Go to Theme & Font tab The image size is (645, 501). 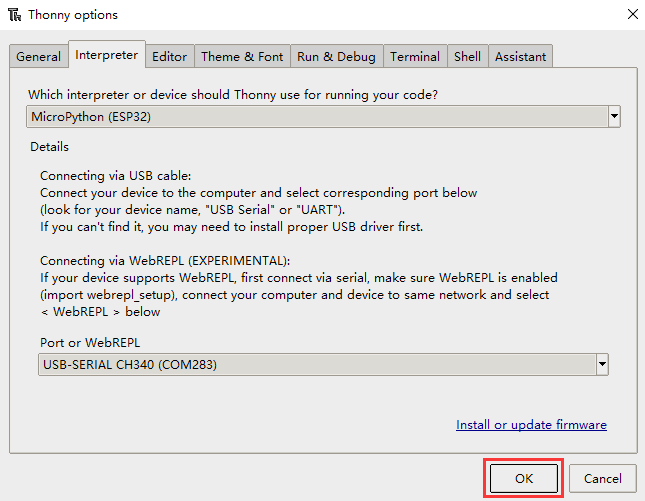pyautogui.click(x=242, y=56)
